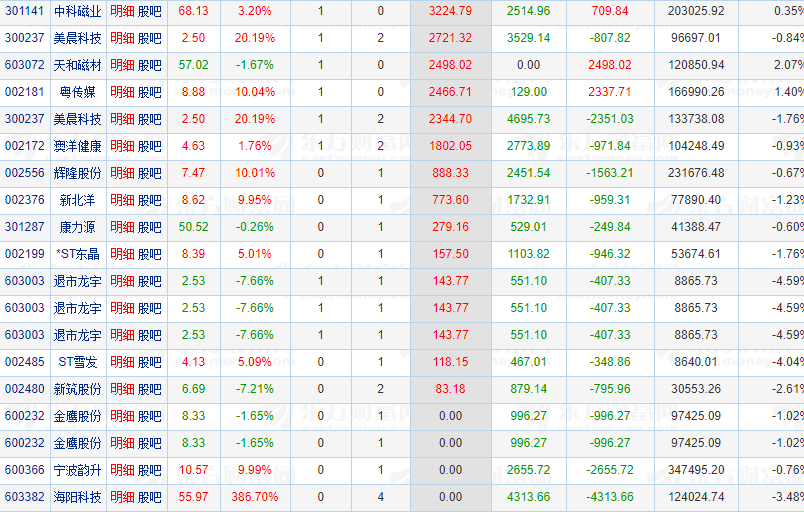View 明细 for 宁波韵升
The image size is (804, 512).
click(122, 470)
